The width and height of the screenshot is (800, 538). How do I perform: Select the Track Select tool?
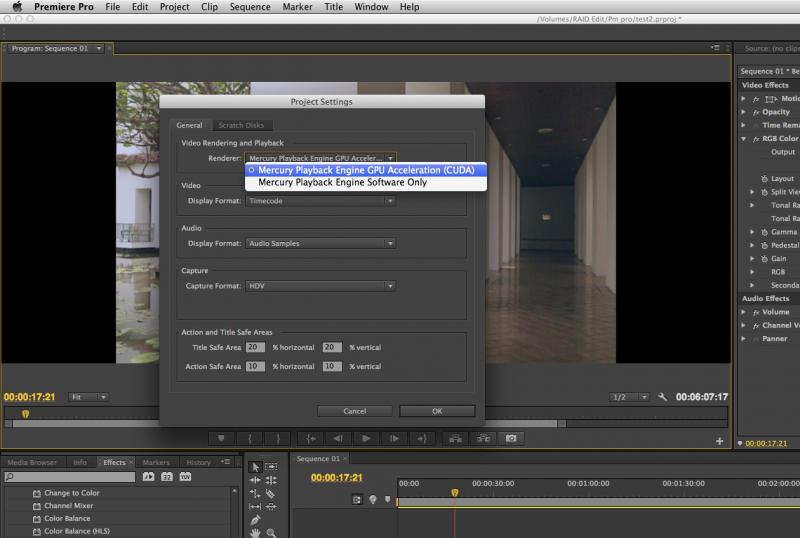pyautogui.click(x=271, y=467)
